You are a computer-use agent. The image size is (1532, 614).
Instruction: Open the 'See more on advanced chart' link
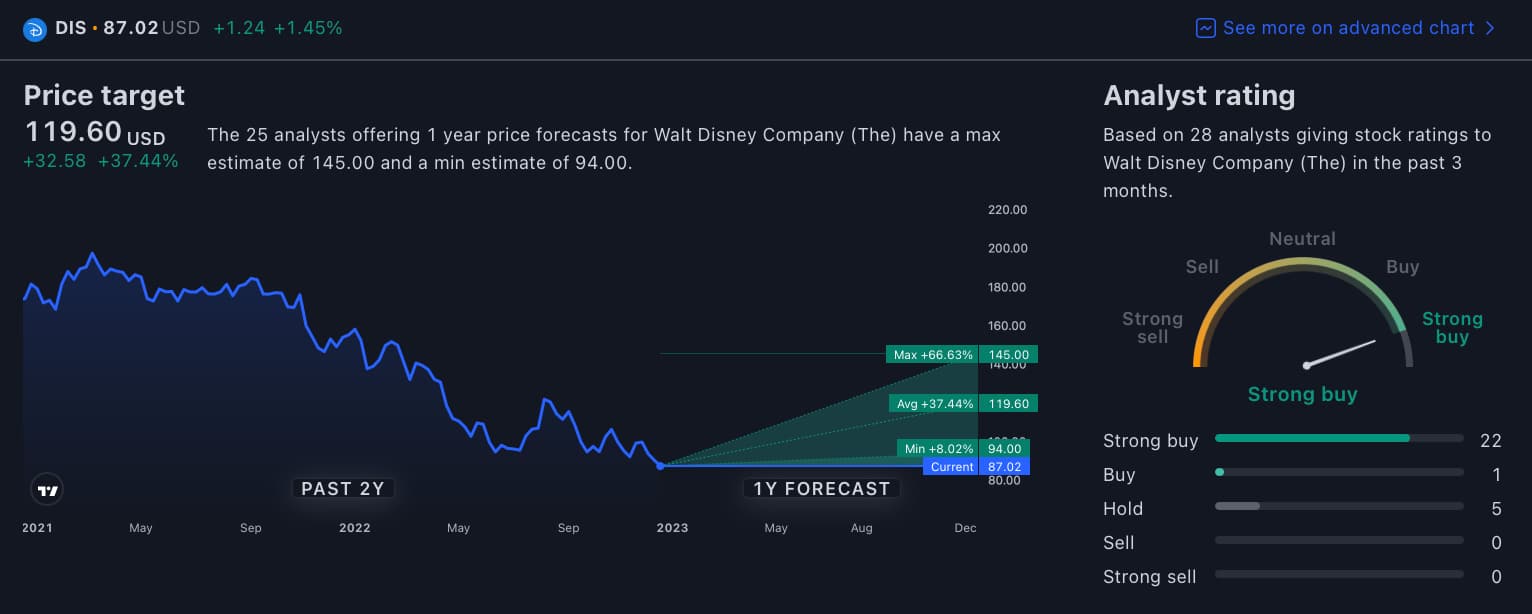tap(1346, 28)
